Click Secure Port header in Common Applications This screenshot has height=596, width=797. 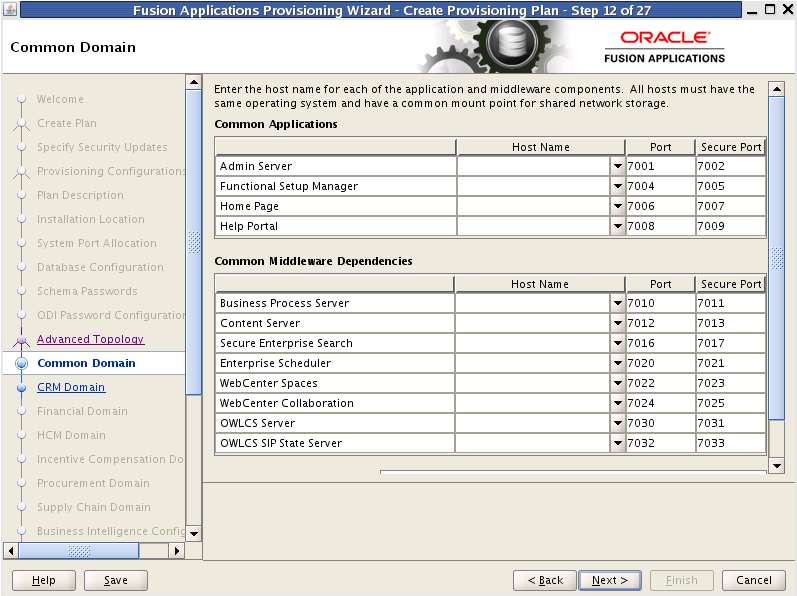pos(730,147)
